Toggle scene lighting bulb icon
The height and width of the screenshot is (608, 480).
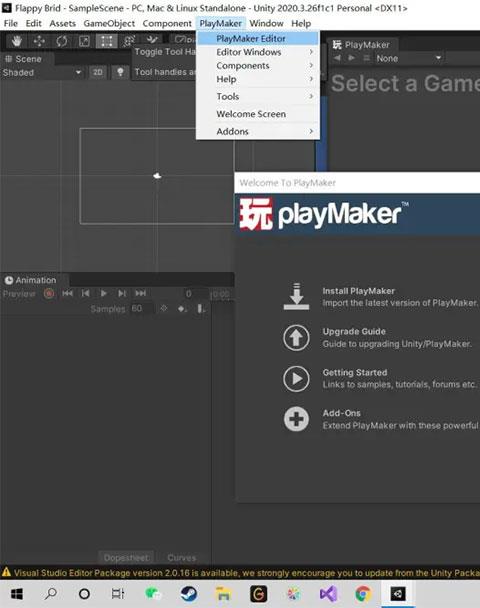(120, 72)
